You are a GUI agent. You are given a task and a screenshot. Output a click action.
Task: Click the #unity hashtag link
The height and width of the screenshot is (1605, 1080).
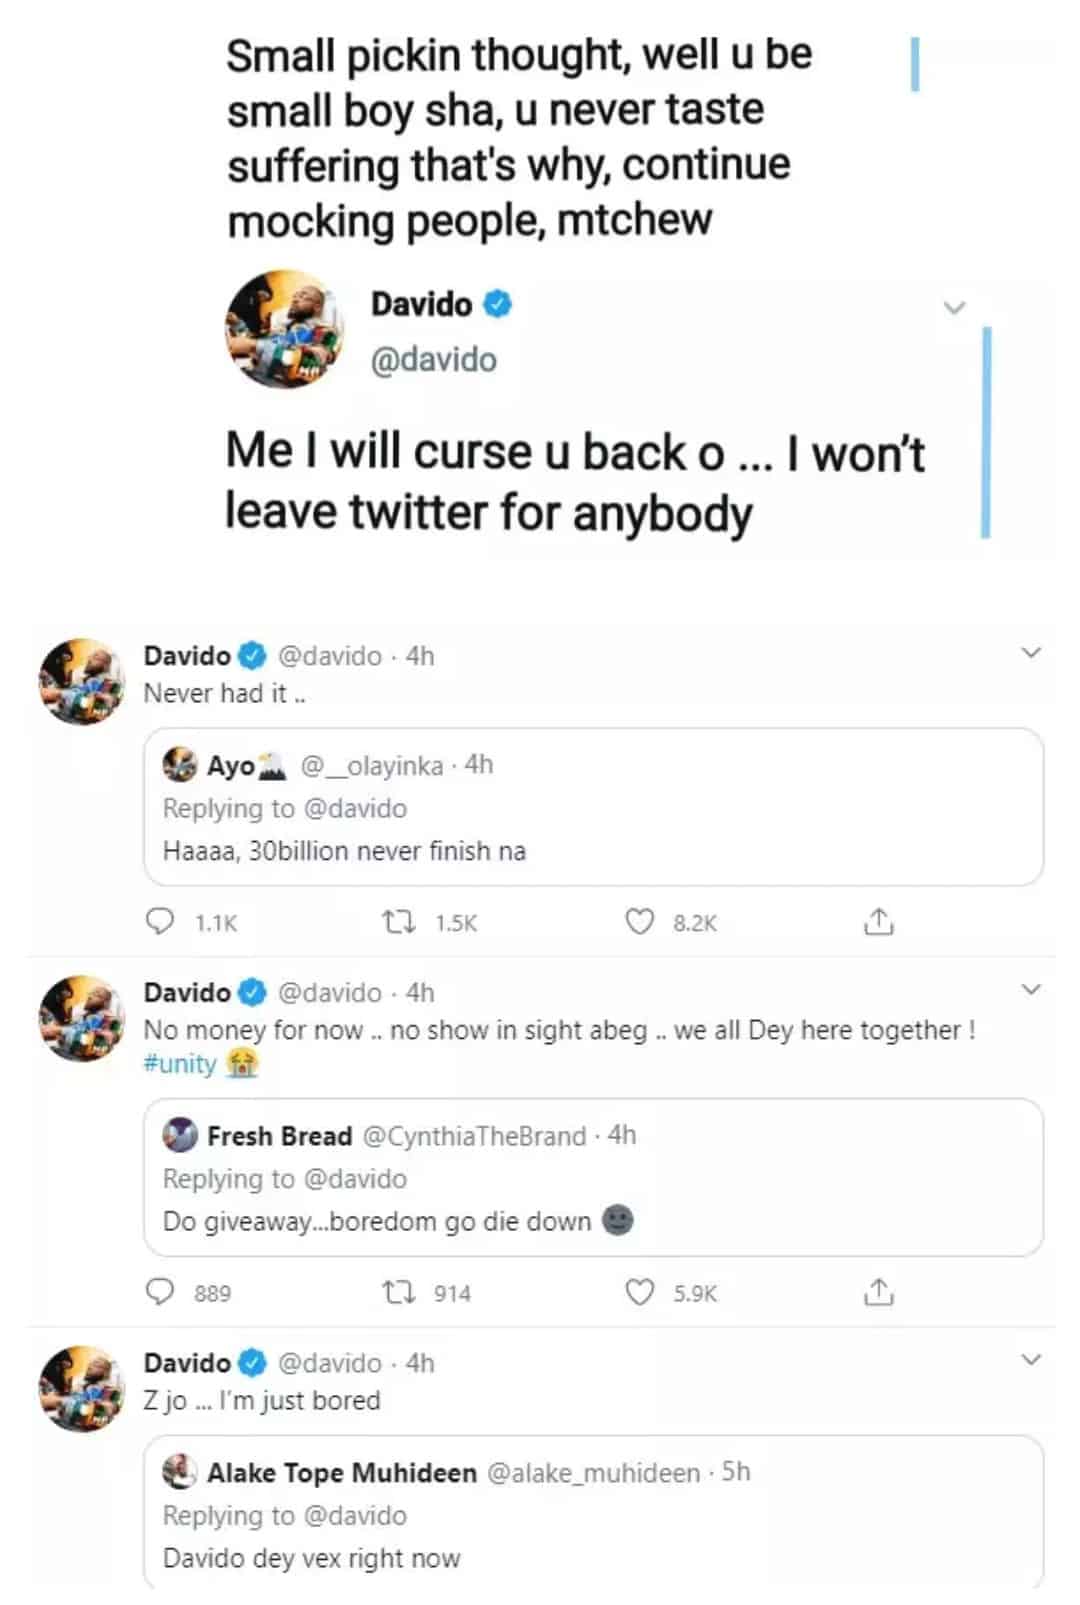(180, 1063)
